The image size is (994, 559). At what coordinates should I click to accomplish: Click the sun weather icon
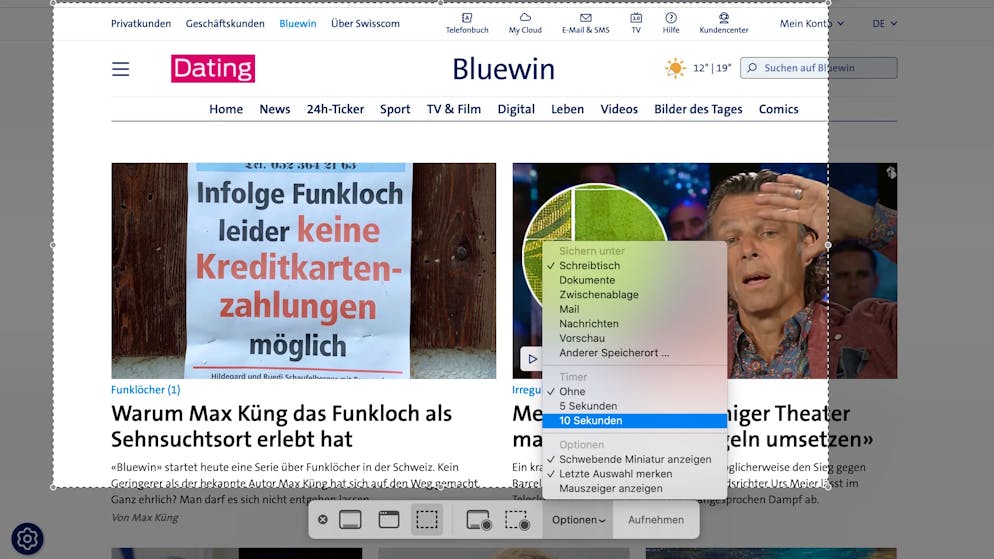[x=675, y=68]
